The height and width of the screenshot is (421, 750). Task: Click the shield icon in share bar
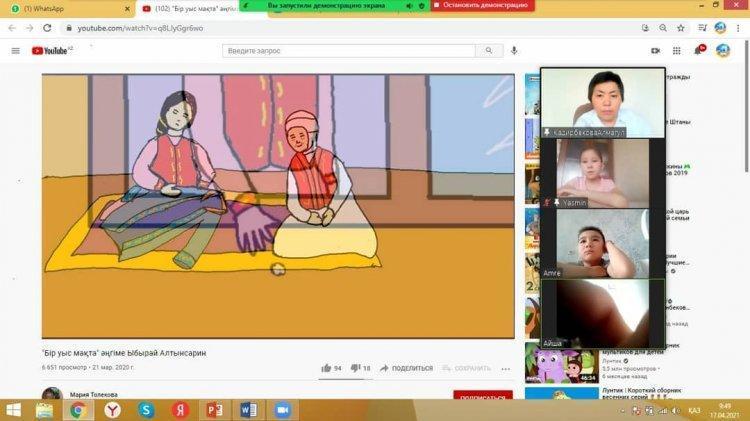click(421, 6)
